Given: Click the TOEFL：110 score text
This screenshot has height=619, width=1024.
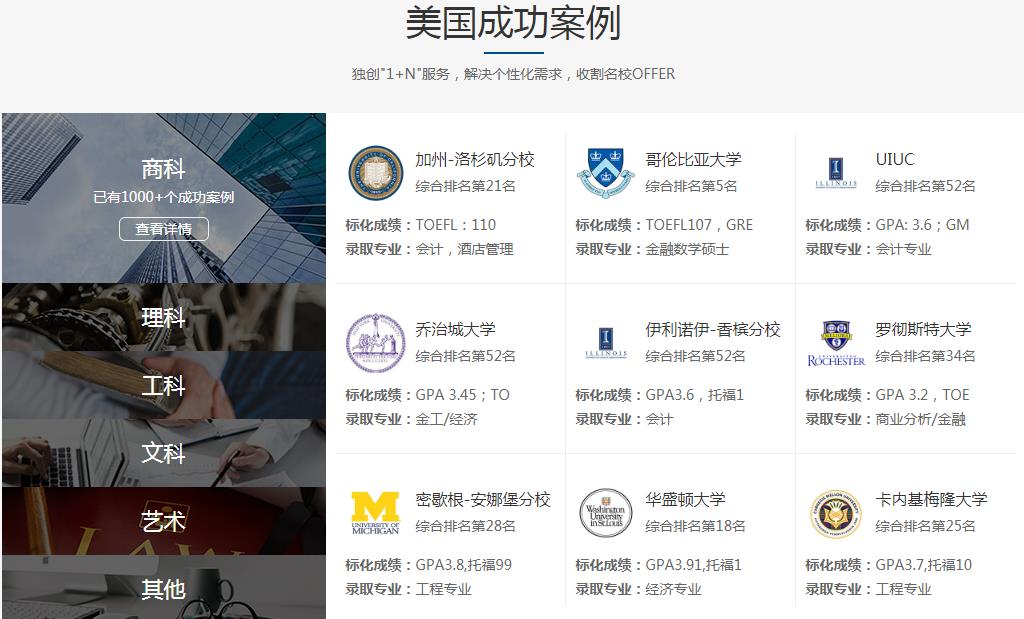Looking at the screenshot, I should pos(456,225).
